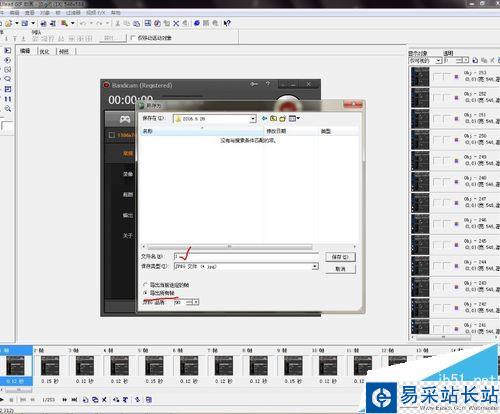Image resolution: width=500 pixels, height=414 pixels.
Task: Open the save as type dropdown
Action: 315,267
